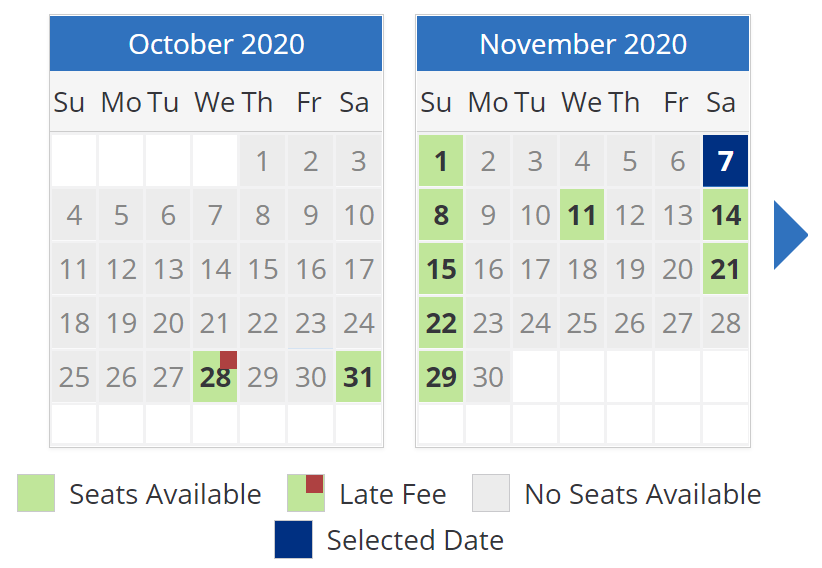Select Sunday November 22
822x568 pixels.
tap(441, 323)
